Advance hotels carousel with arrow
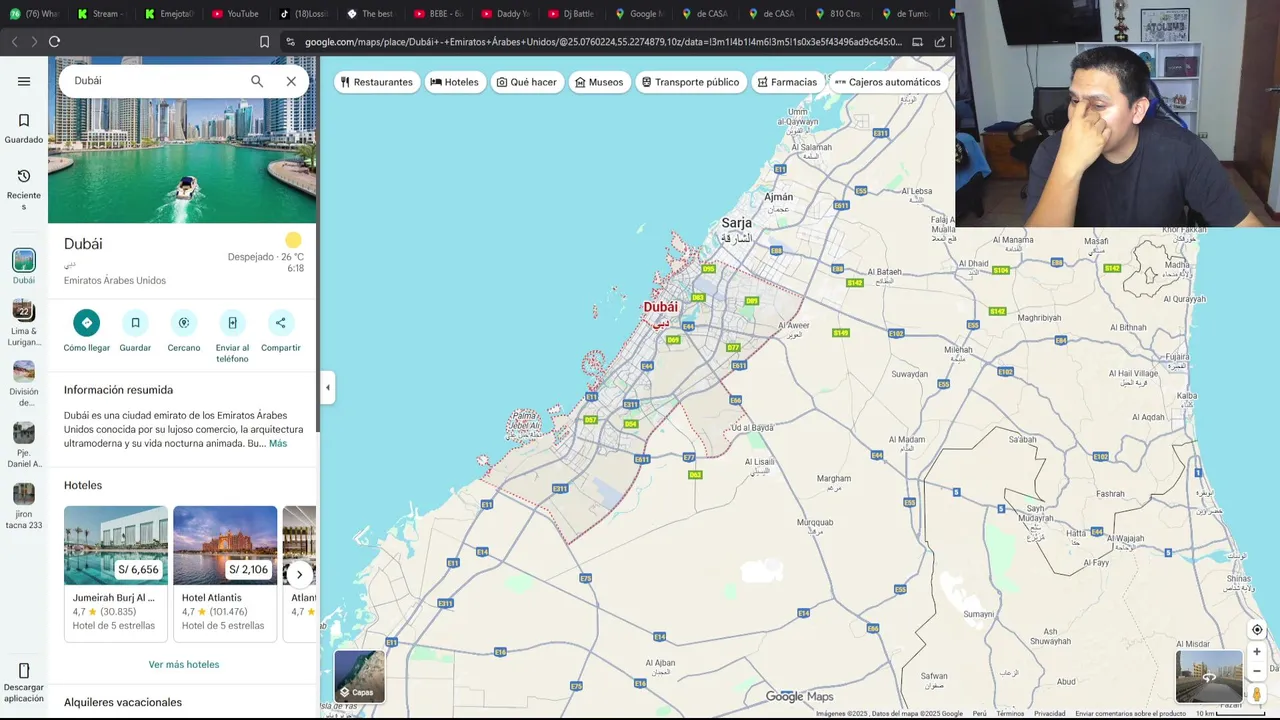 299,574
